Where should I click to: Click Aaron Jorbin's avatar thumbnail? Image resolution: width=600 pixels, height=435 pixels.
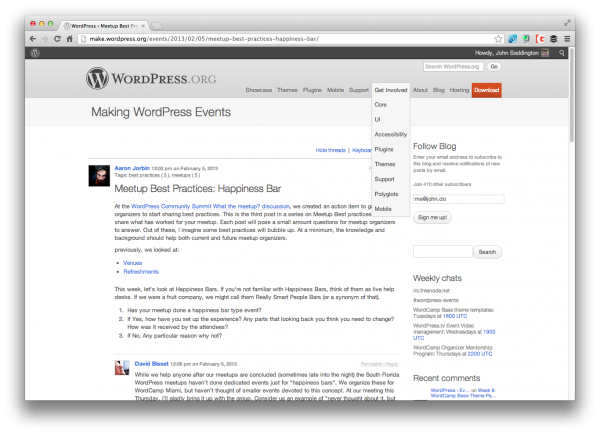point(99,176)
